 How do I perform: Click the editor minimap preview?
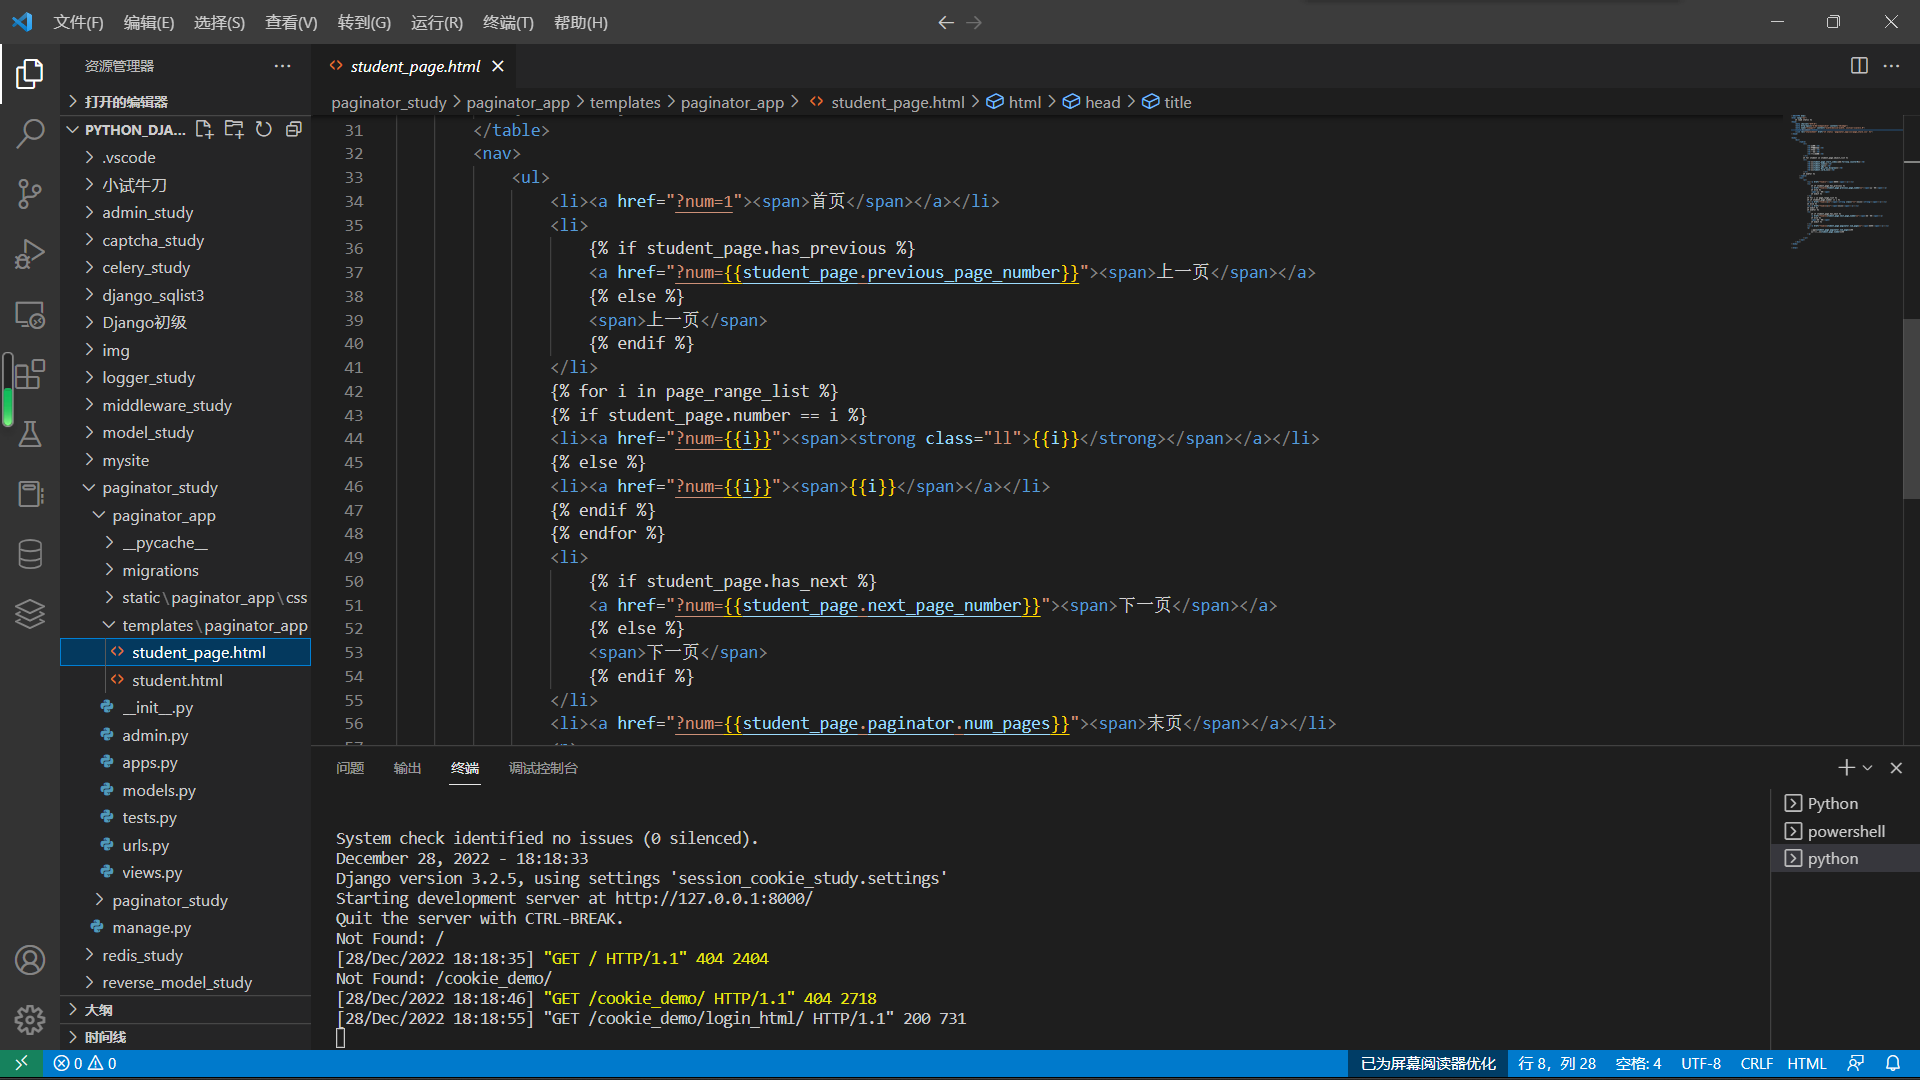coord(1845,180)
